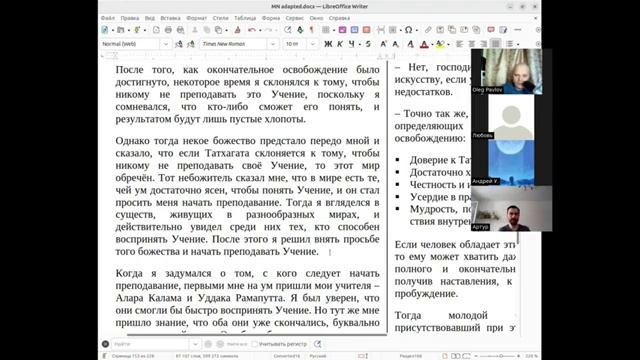Expand the paragraph style 'Normal (Web)' dropdown
The image size is (640, 360).
click(x=166, y=44)
